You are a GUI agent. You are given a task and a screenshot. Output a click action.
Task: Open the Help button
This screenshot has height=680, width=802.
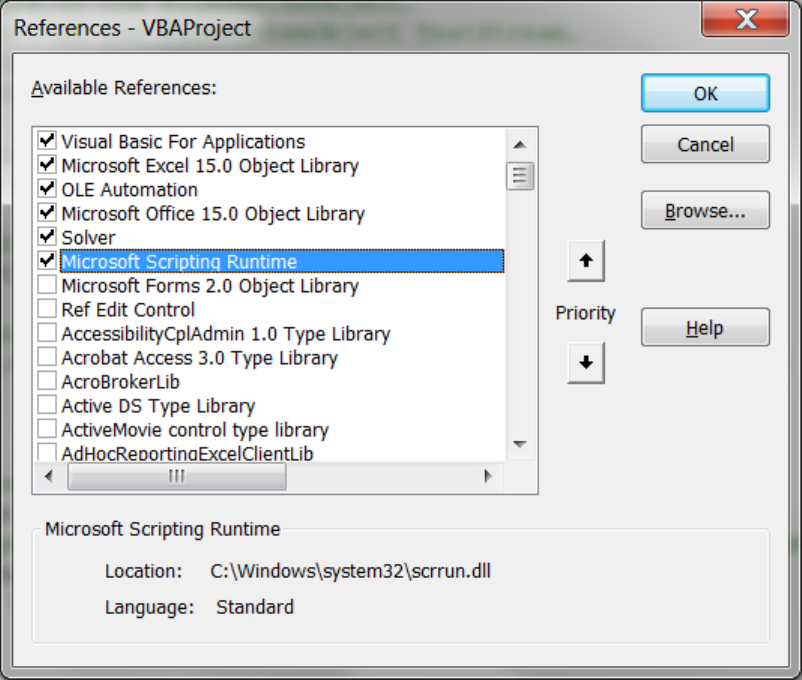click(x=705, y=327)
